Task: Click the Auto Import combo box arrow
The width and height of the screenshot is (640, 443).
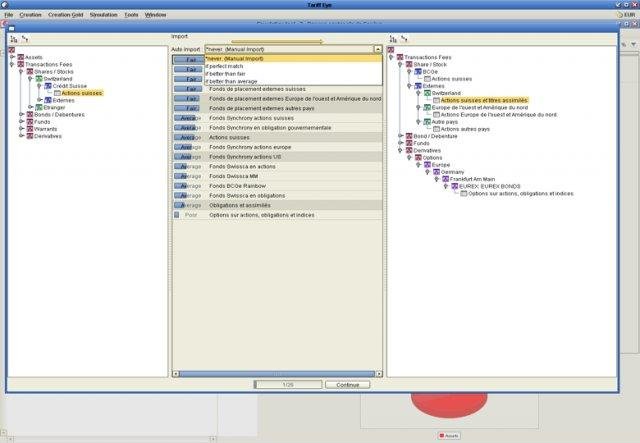Action: pyautogui.click(x=378, y=49)
